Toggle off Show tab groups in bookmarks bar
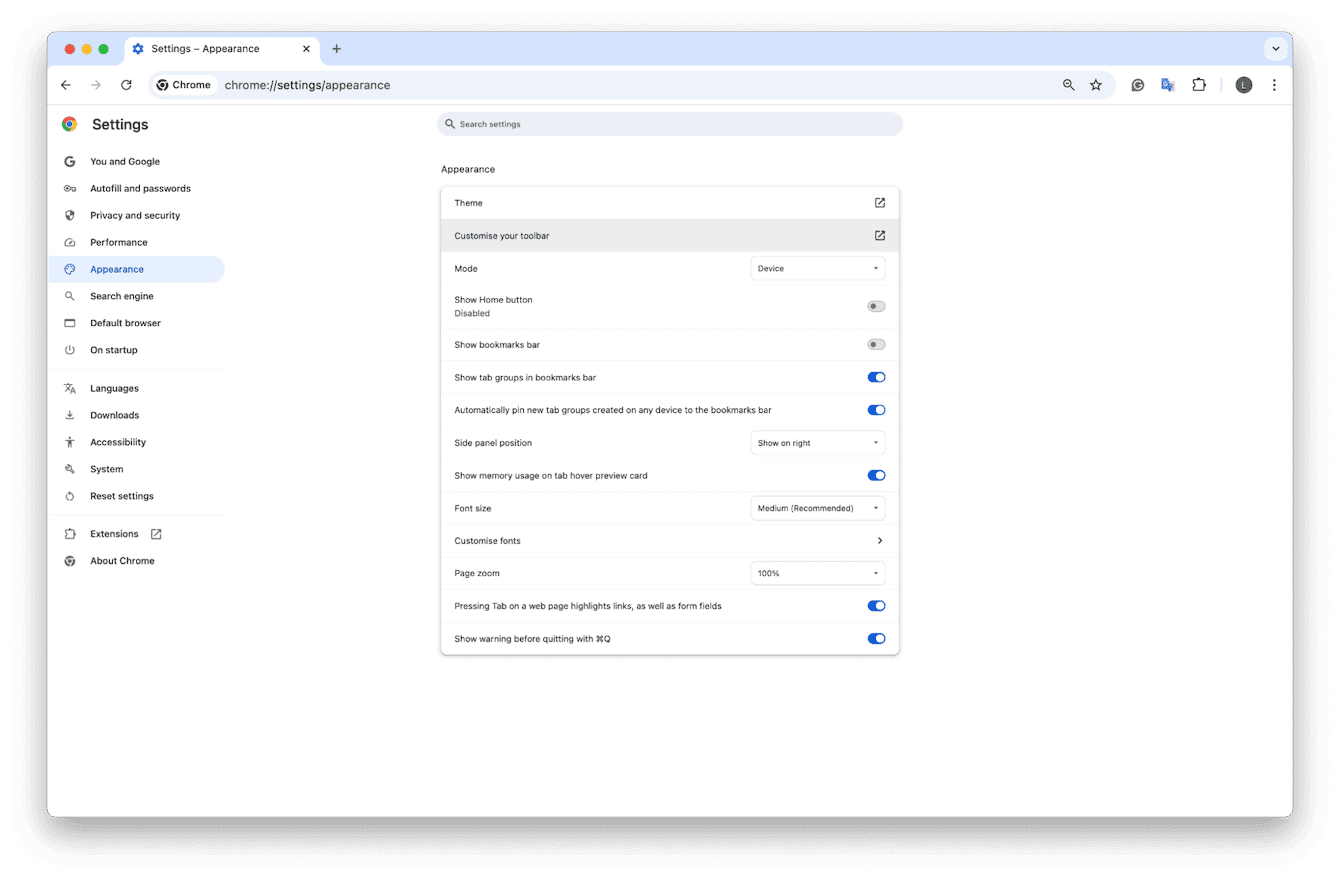This screenshot has height=879, width=1340. tap(876, 377)
